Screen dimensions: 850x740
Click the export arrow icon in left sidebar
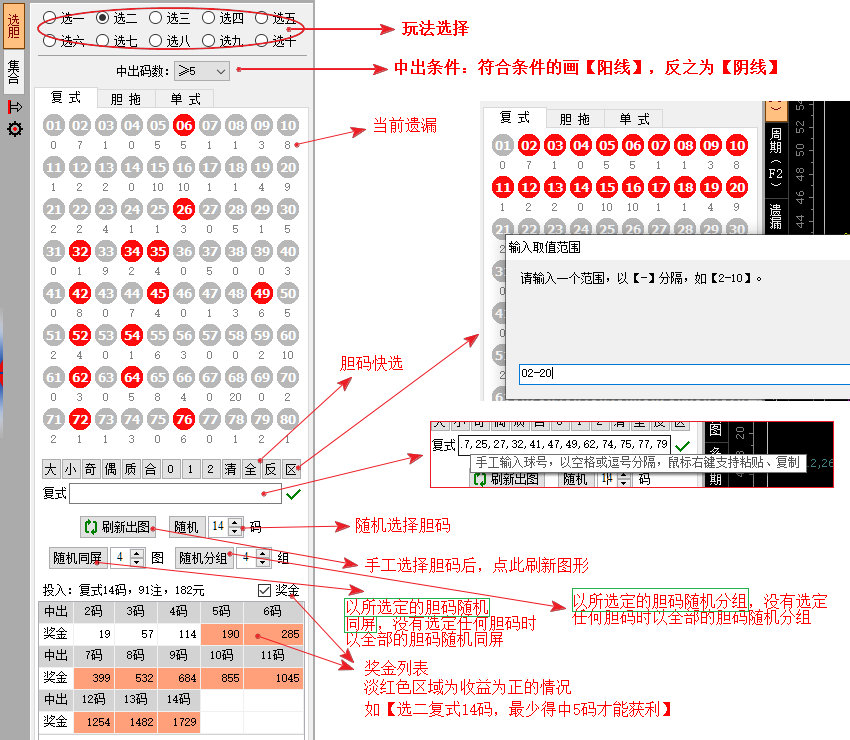14,106
